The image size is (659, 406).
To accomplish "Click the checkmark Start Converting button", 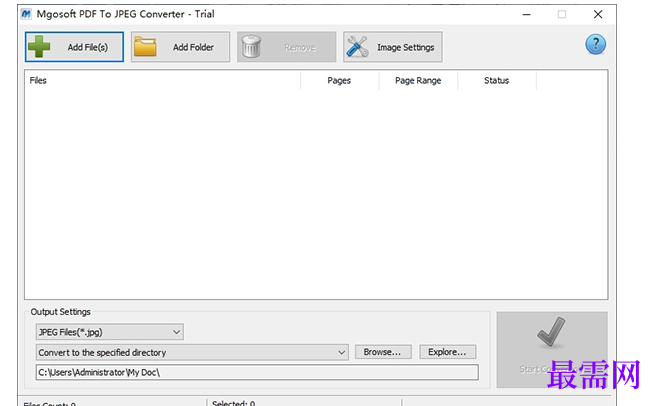I will tap(552, 350).
